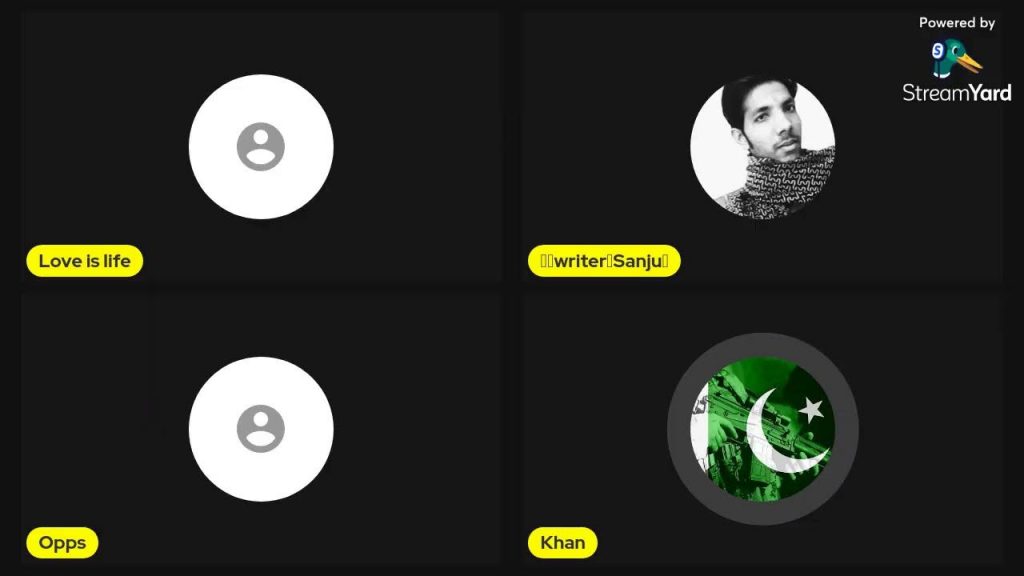Click the gray person icon in Love is life's avatar
Viewport: 1024px width, 576px height.
[261, 146]
